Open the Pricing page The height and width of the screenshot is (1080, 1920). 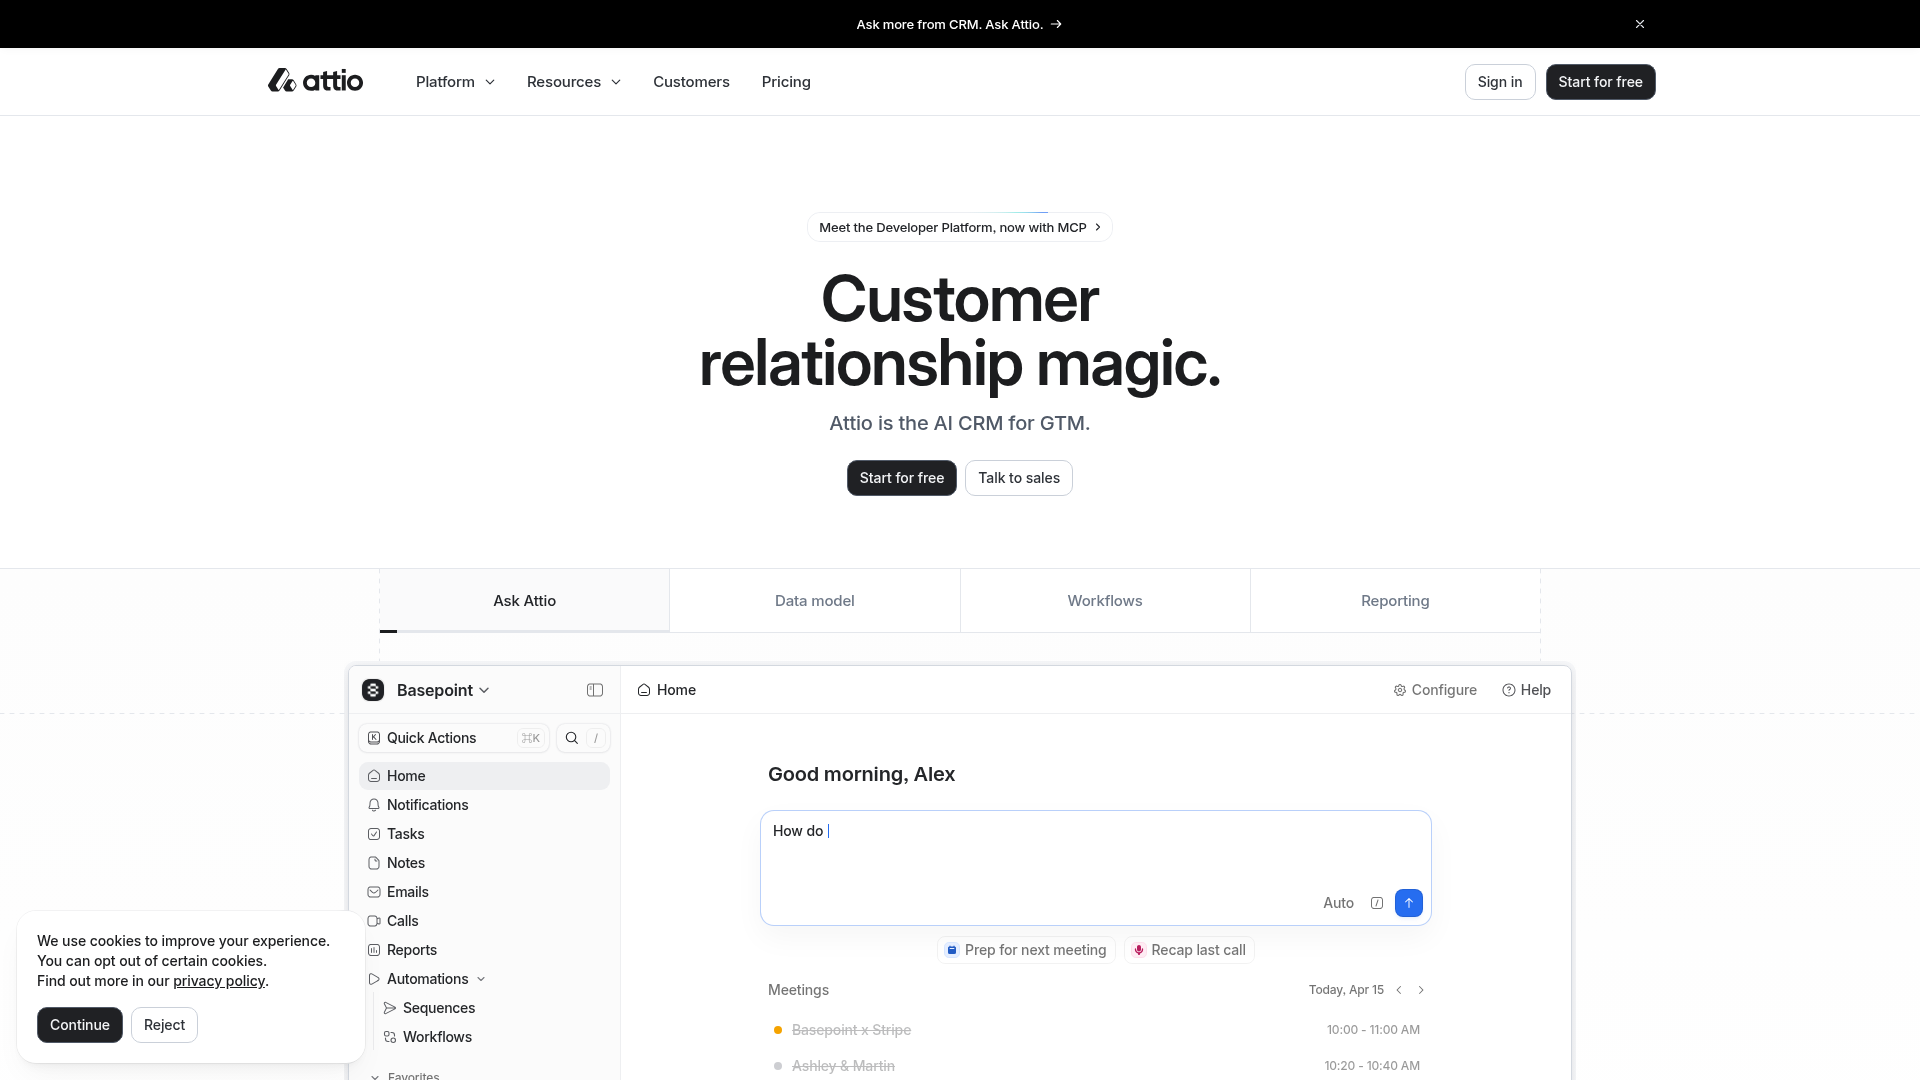point(786,82)
